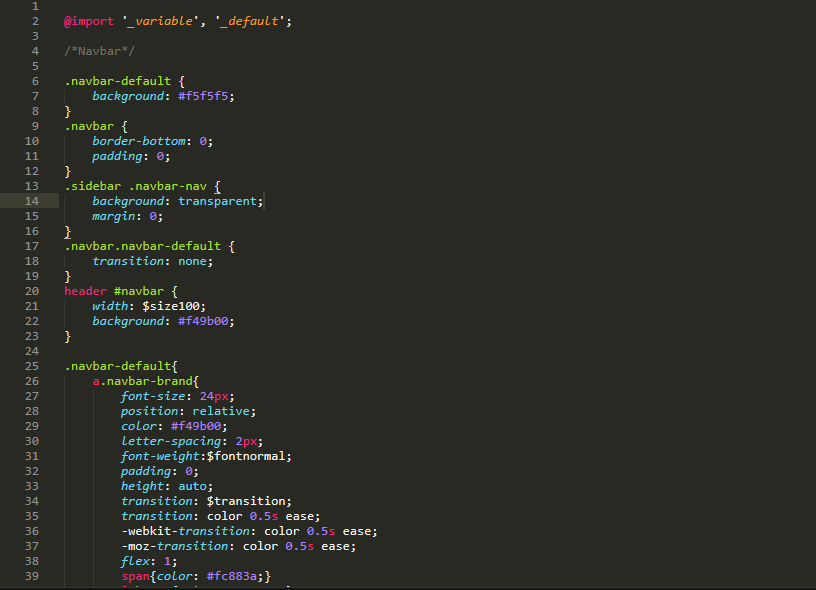Click the $fontnormal variable
This screenshot has height=590, width=816.
click(246, 456)
